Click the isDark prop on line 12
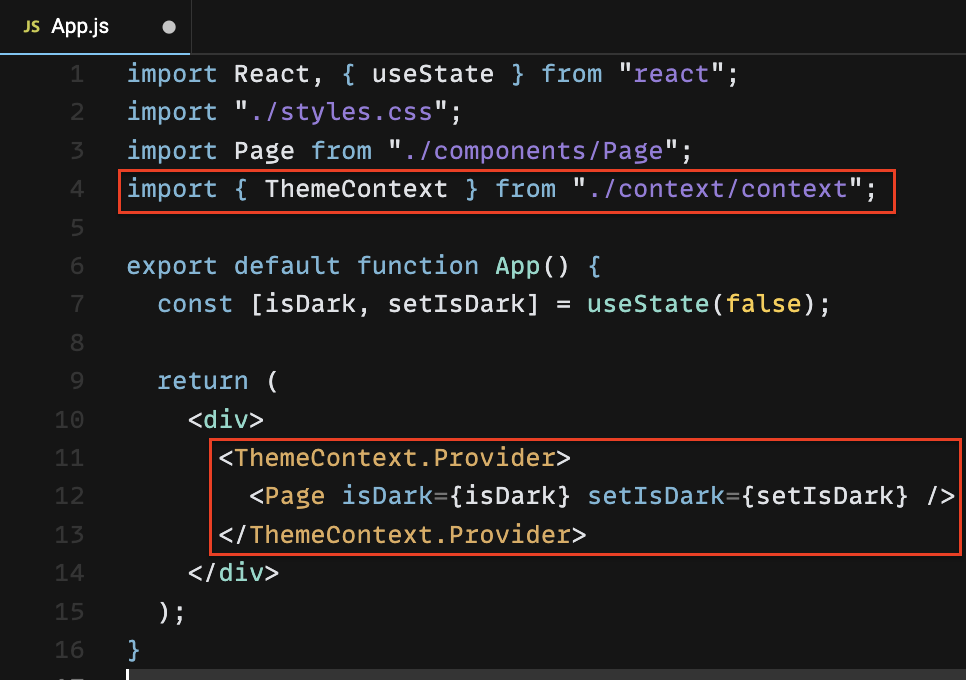This screenshot has height=680, width=966. coord(388,496)
